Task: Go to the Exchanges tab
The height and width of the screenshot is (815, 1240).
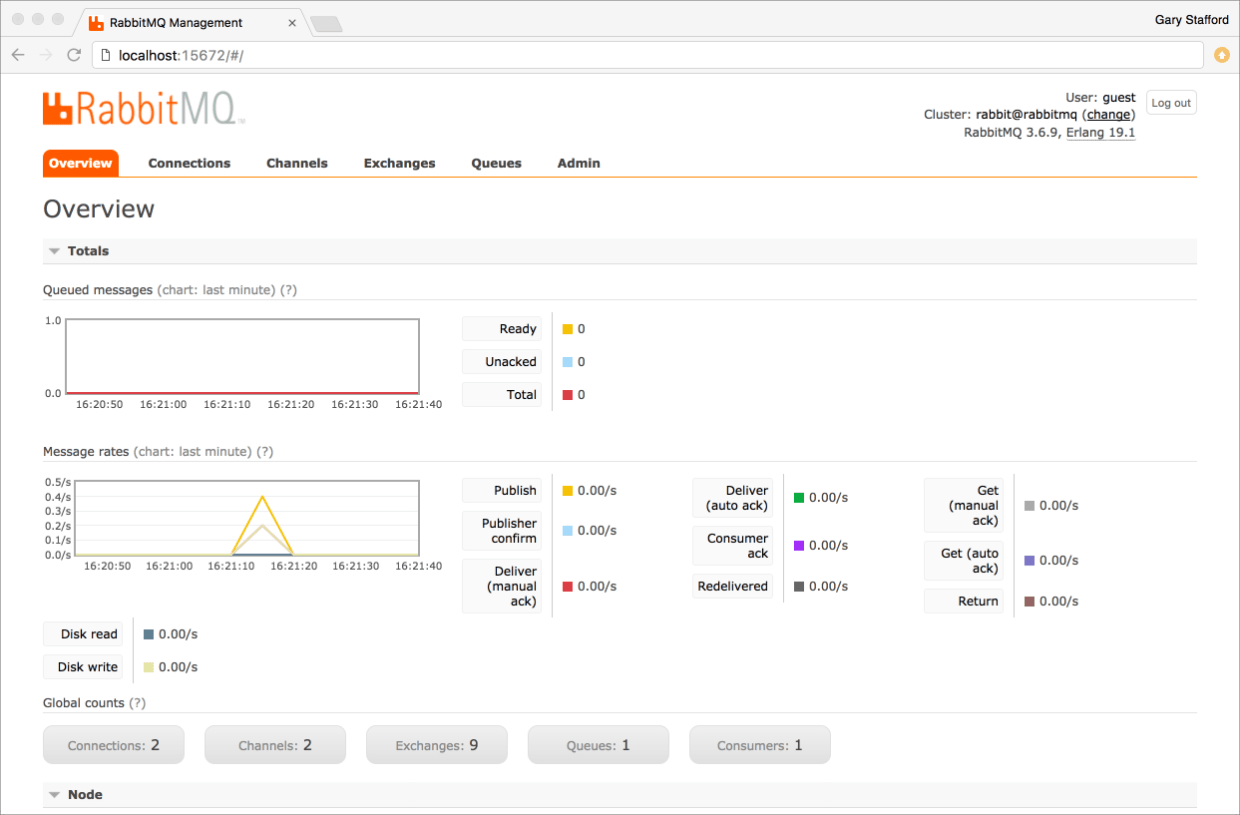Action: coord(400,163)
